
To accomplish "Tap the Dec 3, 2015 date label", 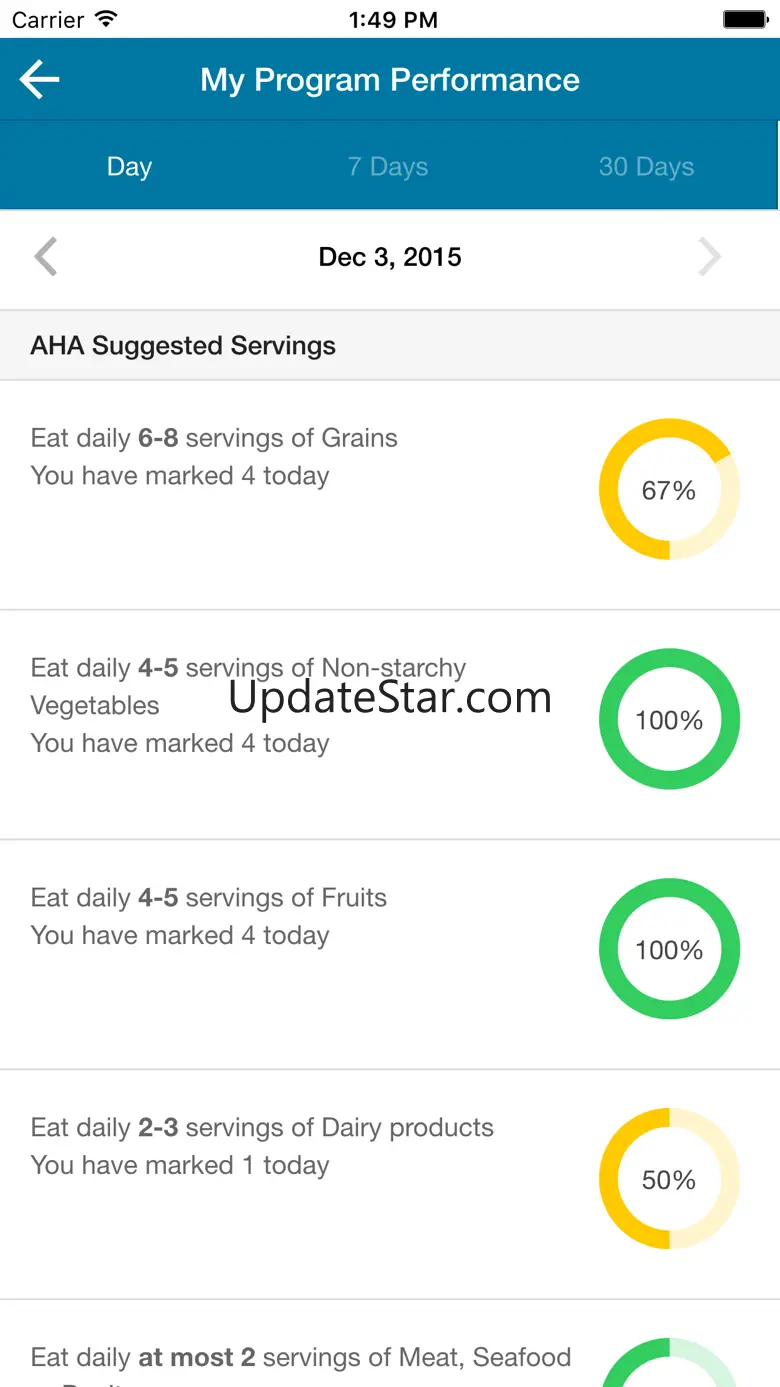I will coord(390,257).
